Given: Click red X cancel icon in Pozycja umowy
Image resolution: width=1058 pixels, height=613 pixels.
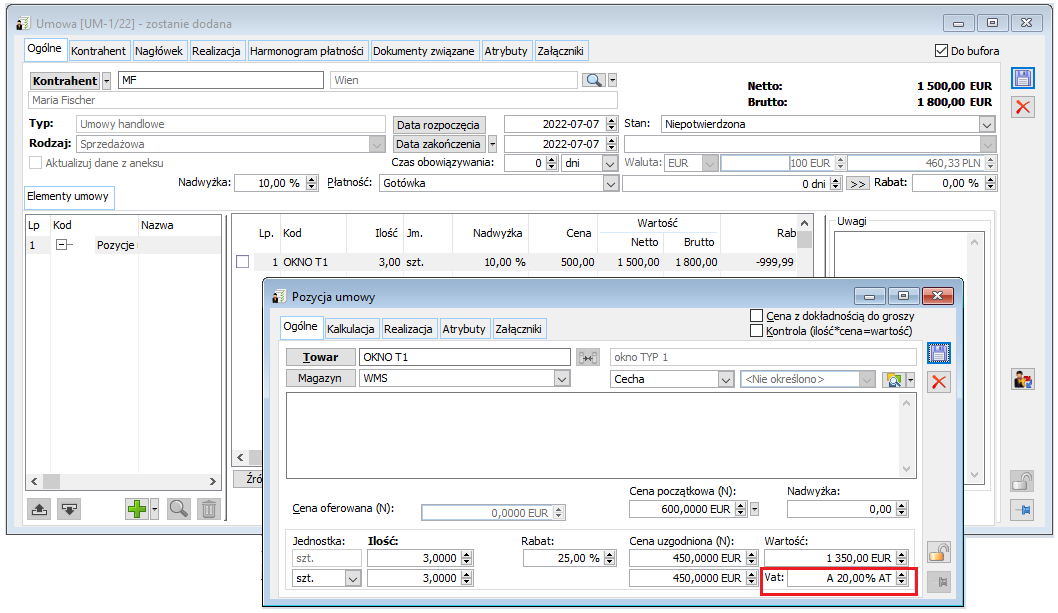Looking at the screenshot, I should (x=939, y=382).
